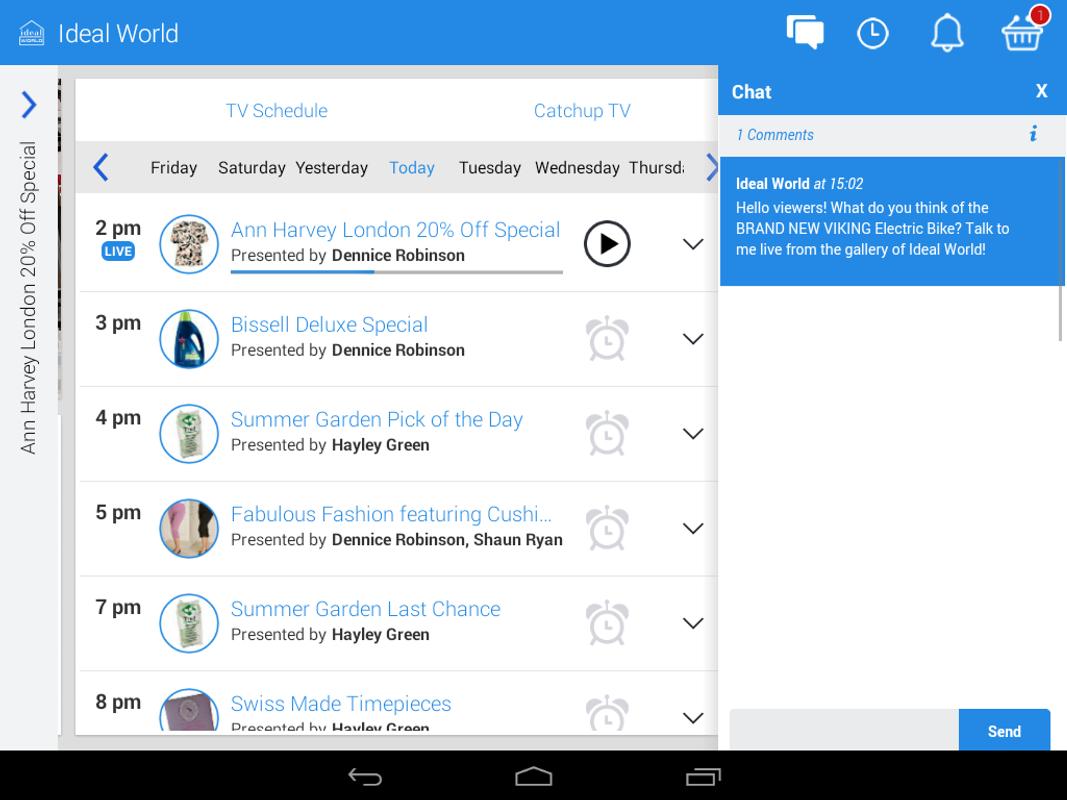This screenshot has height=800, width=1067.
Task: Tap the Android recent apps button
Action: pos(703,776)
